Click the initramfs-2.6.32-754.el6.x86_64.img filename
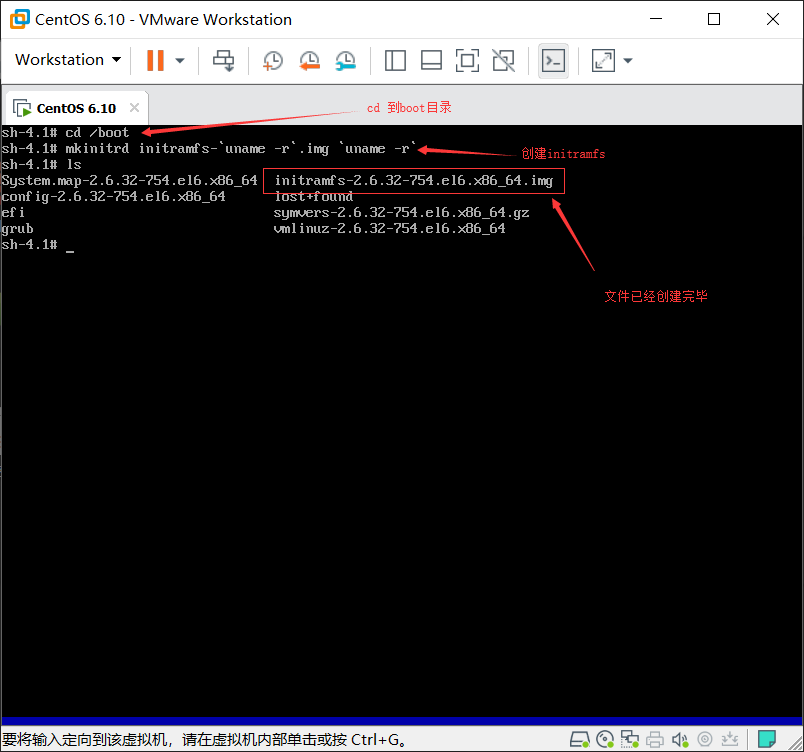 coord(414,180)
